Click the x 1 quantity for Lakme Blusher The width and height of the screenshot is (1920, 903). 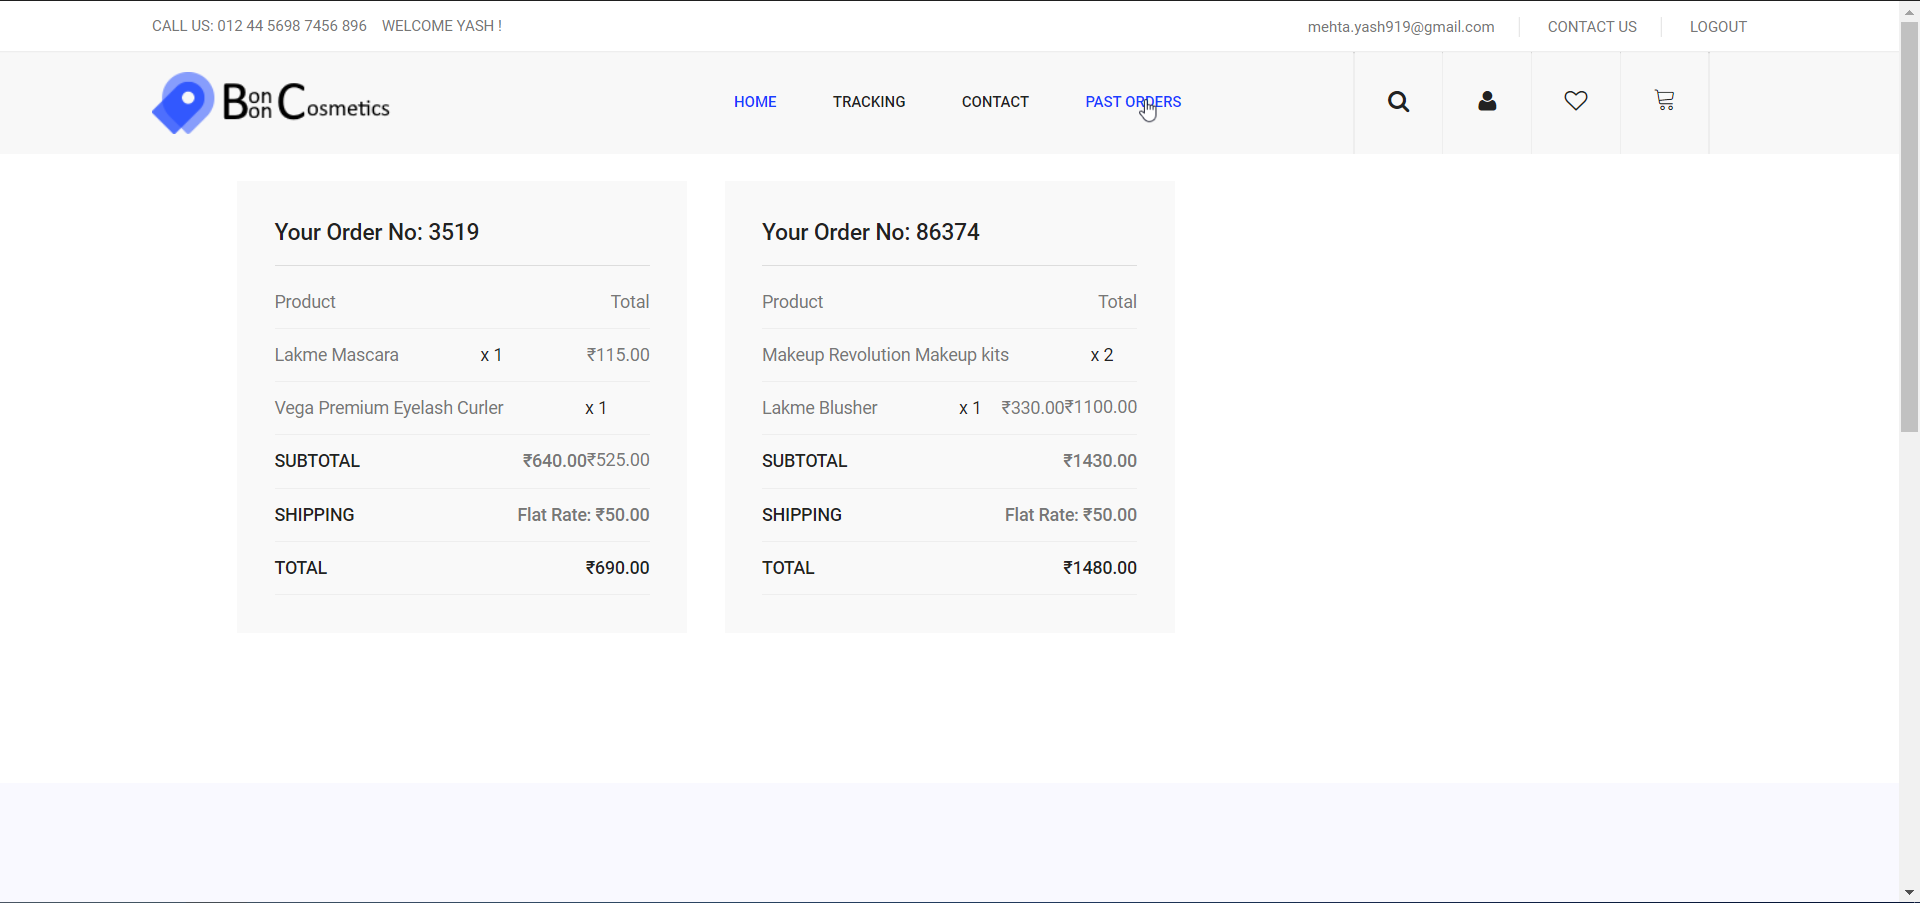pos(970,408)
